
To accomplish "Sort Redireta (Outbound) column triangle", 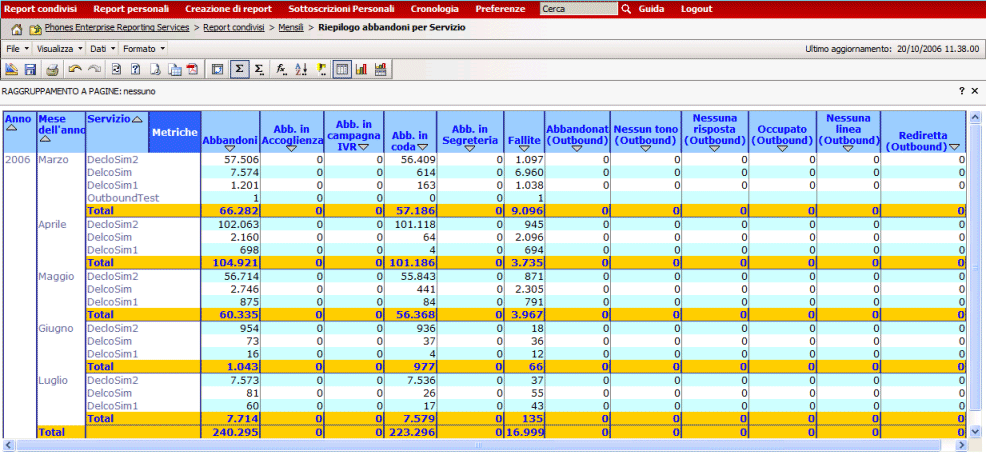I will point(955,147).
